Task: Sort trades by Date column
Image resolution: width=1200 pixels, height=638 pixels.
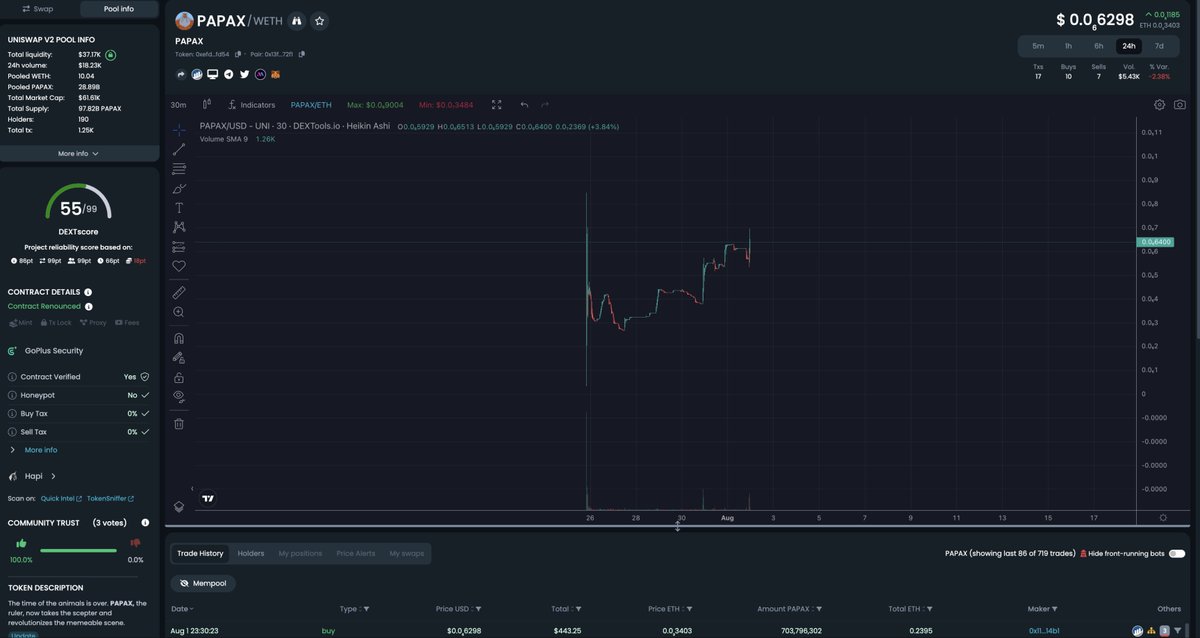Action: 181,608
